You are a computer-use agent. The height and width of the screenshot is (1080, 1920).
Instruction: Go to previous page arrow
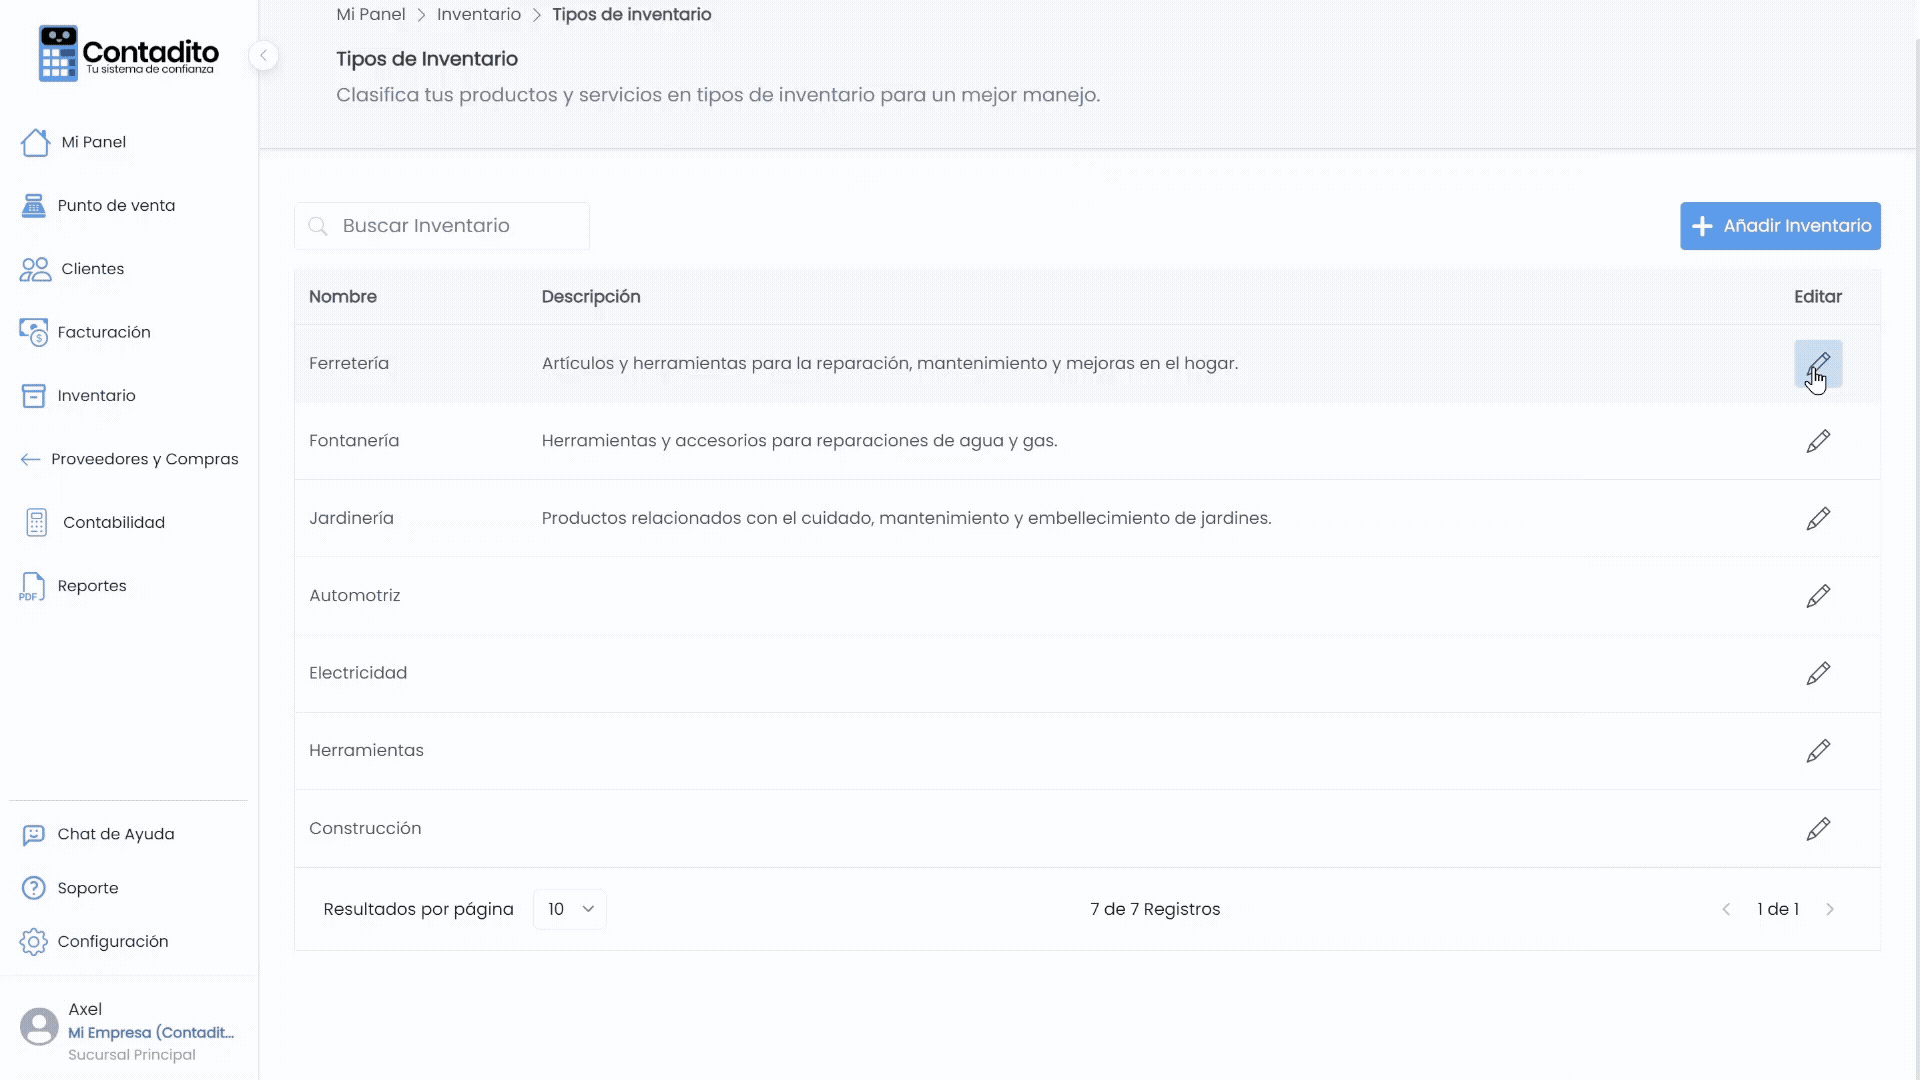click(x=1726, y=909)
